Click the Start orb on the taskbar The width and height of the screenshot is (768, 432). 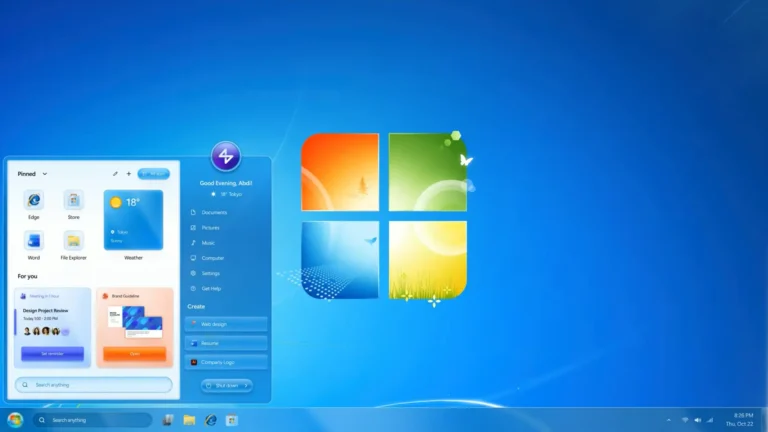coord(15,420)
